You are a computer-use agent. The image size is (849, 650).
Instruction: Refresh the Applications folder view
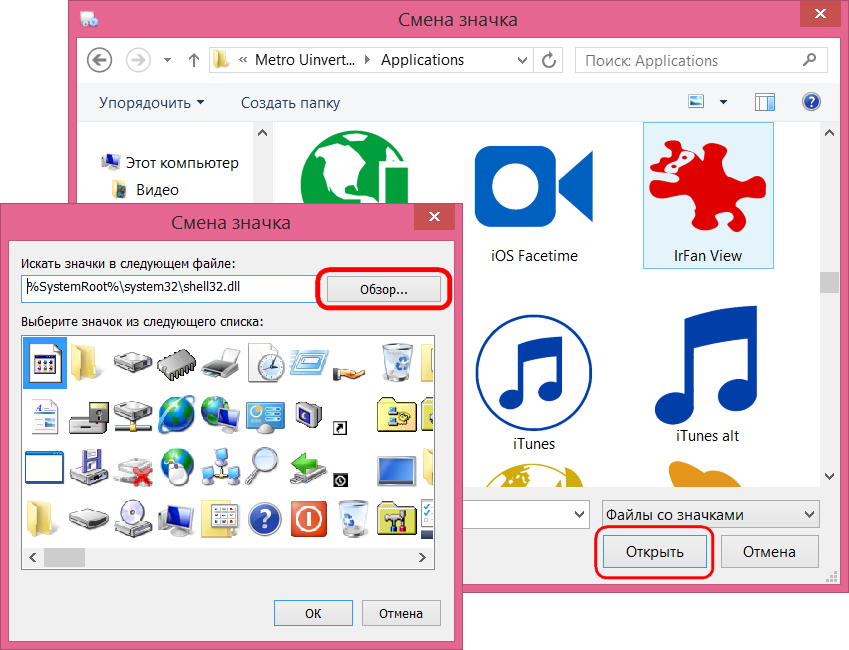point(549,60)
